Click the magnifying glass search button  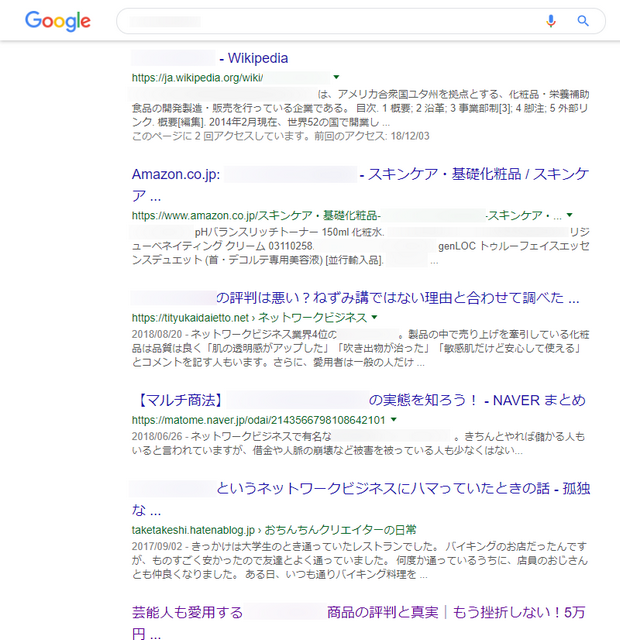coord(583,21)
